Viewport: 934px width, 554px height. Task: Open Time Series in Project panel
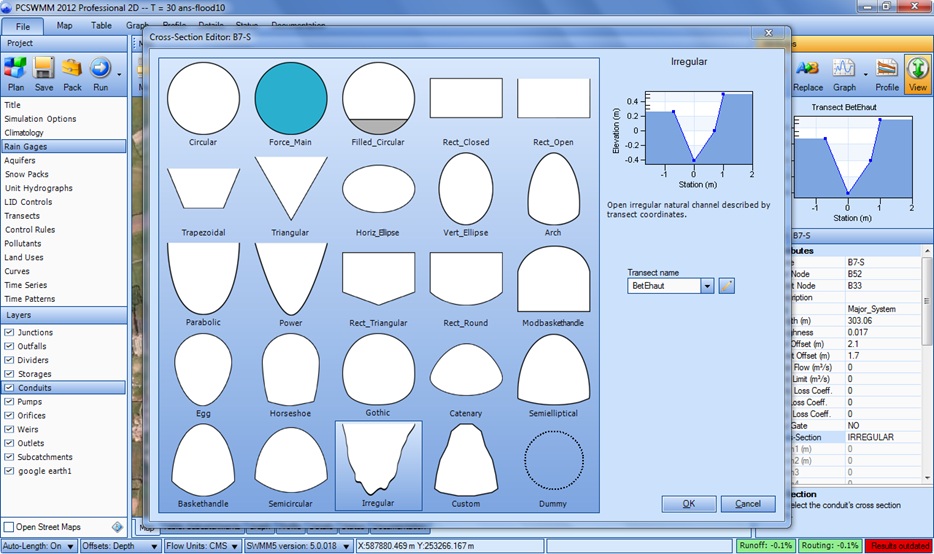coord(26,285)
